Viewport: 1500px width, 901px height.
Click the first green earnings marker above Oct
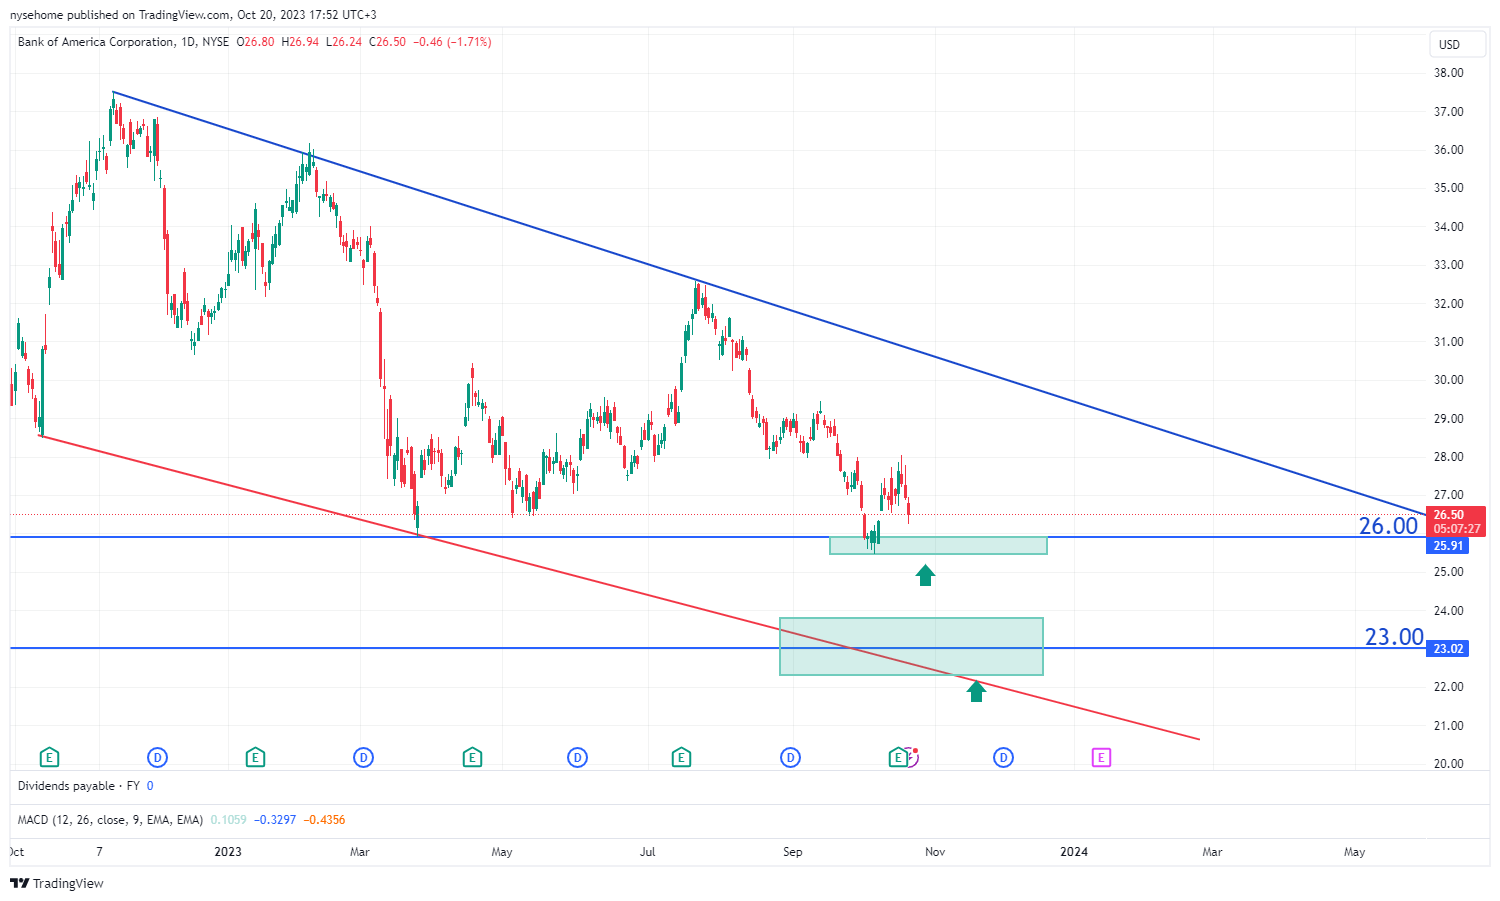[x=49, y=758]
